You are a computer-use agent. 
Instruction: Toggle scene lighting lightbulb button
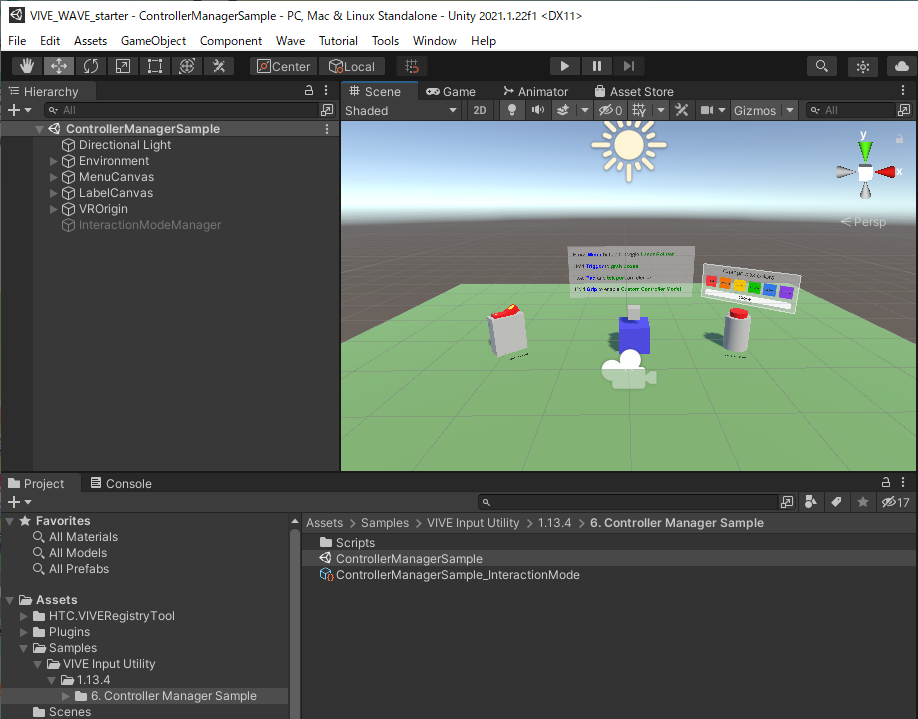click(512, 110)
